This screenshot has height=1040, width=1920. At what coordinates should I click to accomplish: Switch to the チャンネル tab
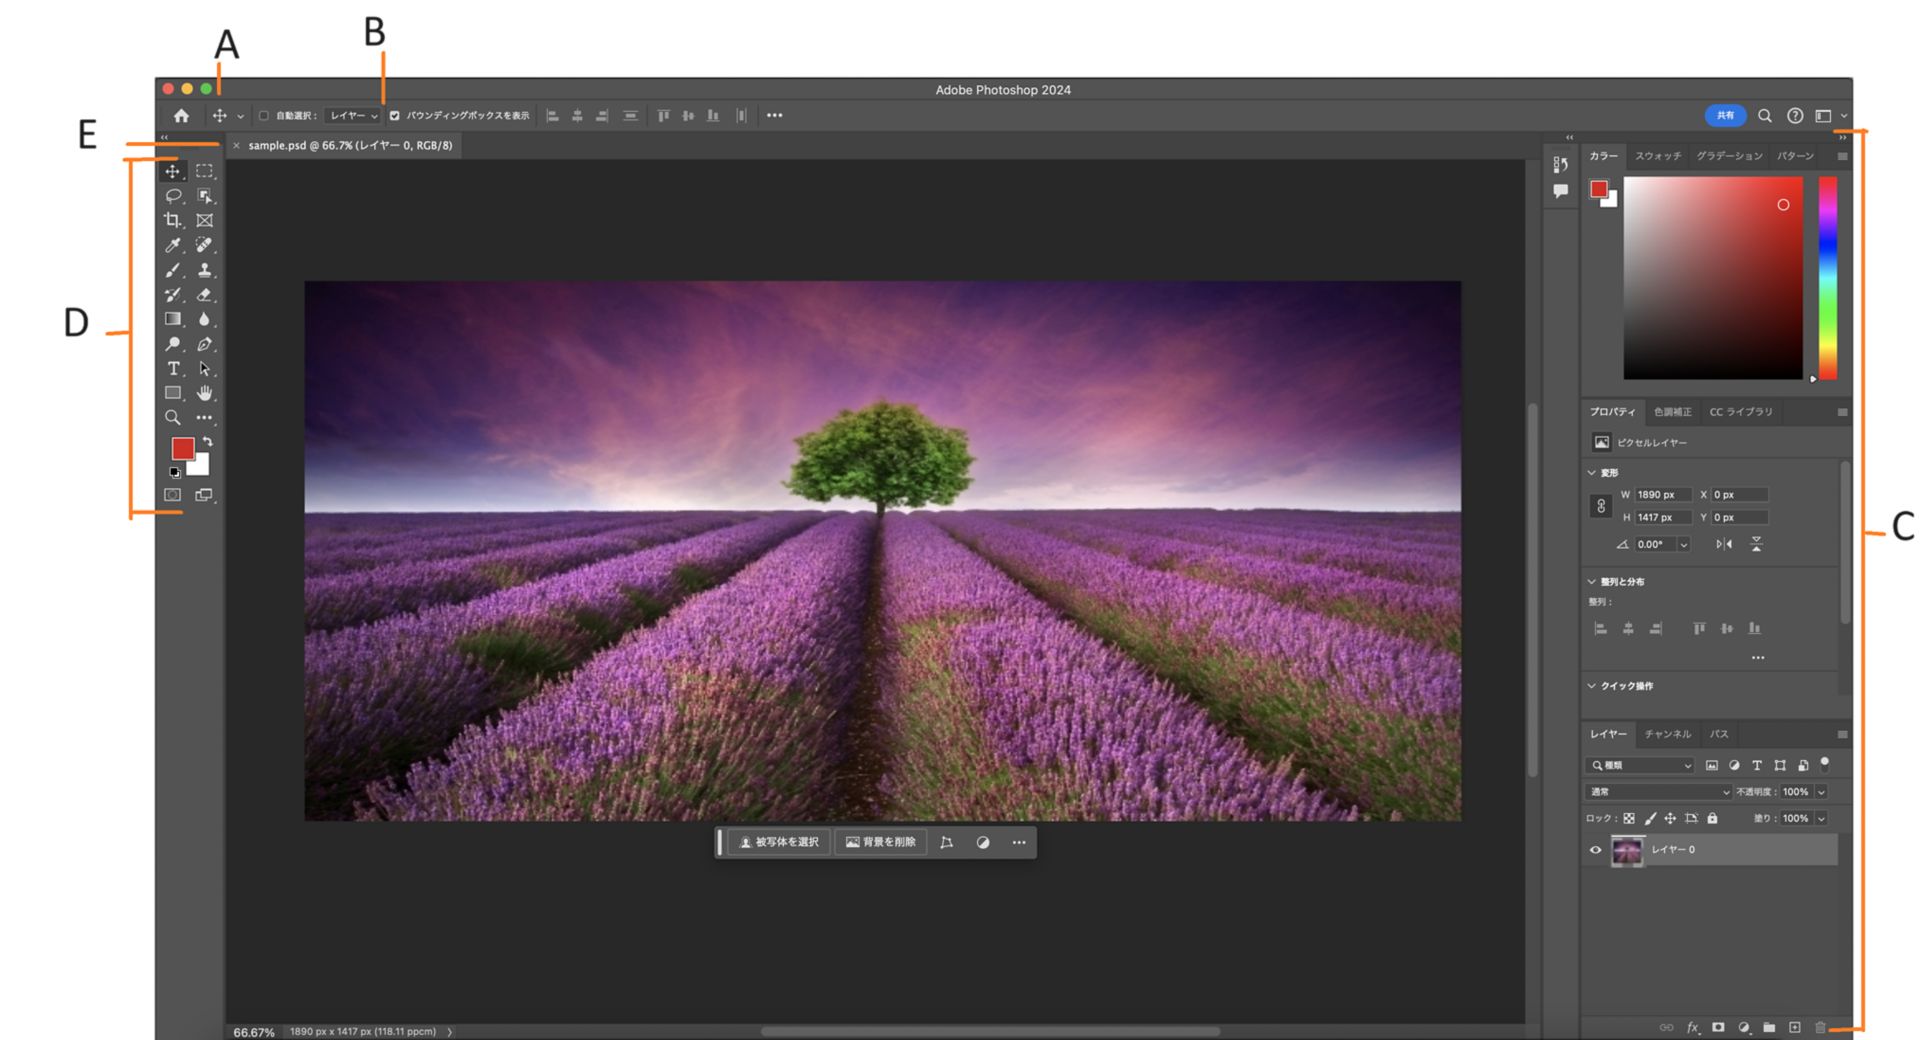point(1667,733)
